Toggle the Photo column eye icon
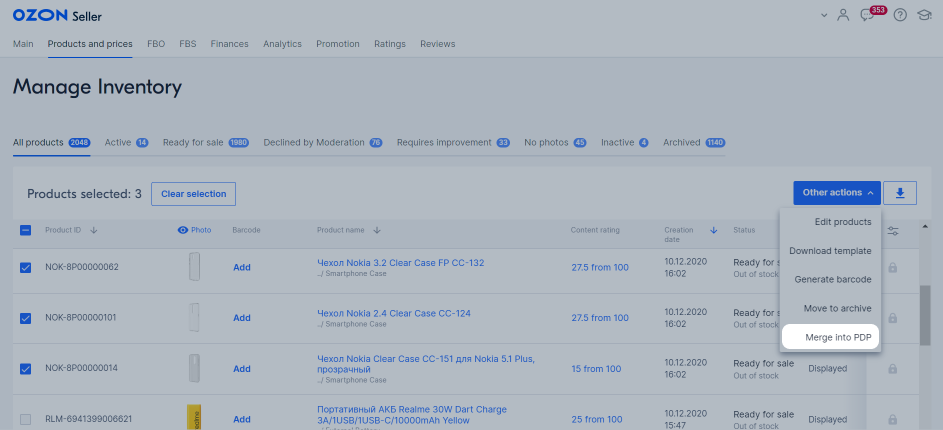943x430 pixels. (x=183, y=230)
